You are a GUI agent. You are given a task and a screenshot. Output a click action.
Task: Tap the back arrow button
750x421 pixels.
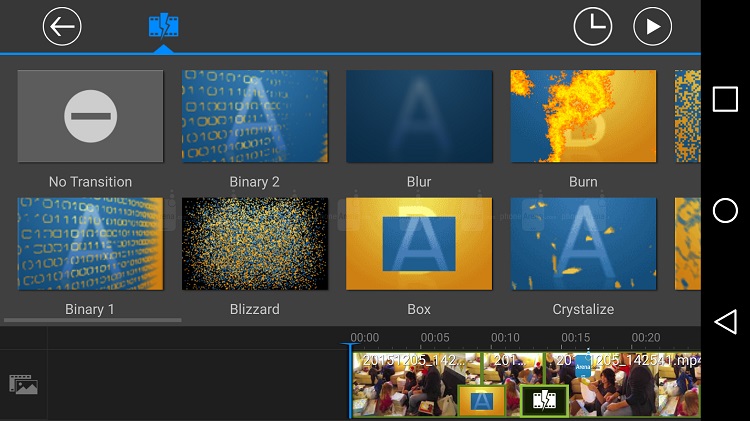[x=62, y=26]
